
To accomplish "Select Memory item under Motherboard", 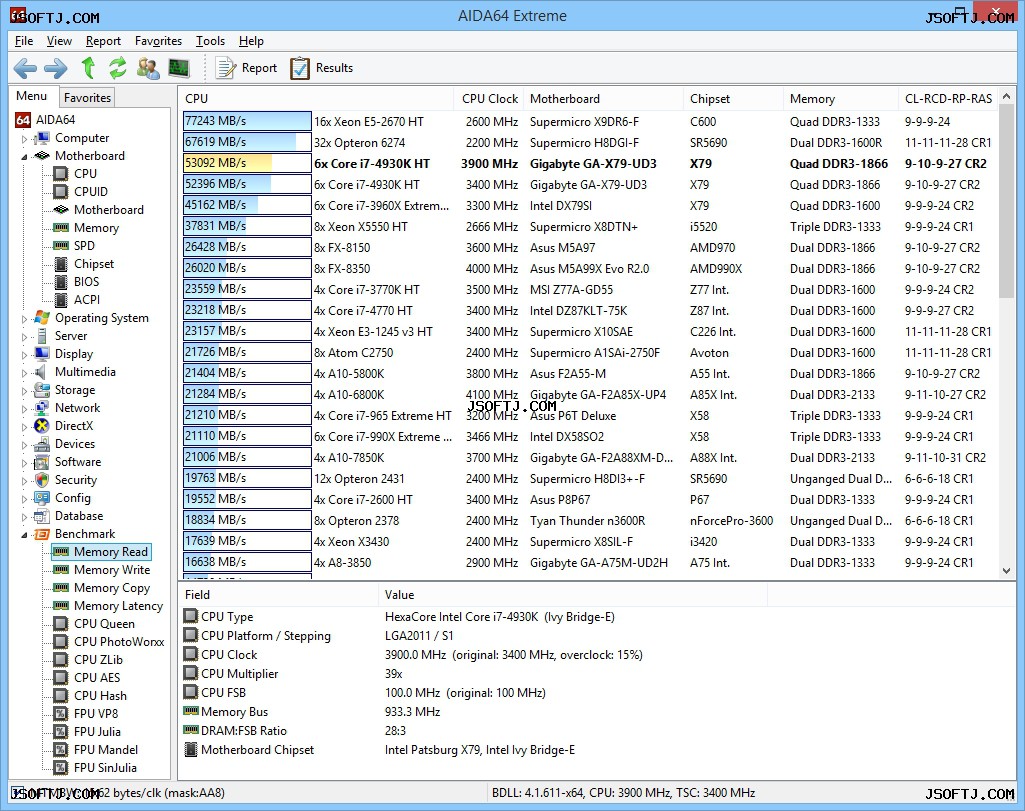I will [87, 228].
